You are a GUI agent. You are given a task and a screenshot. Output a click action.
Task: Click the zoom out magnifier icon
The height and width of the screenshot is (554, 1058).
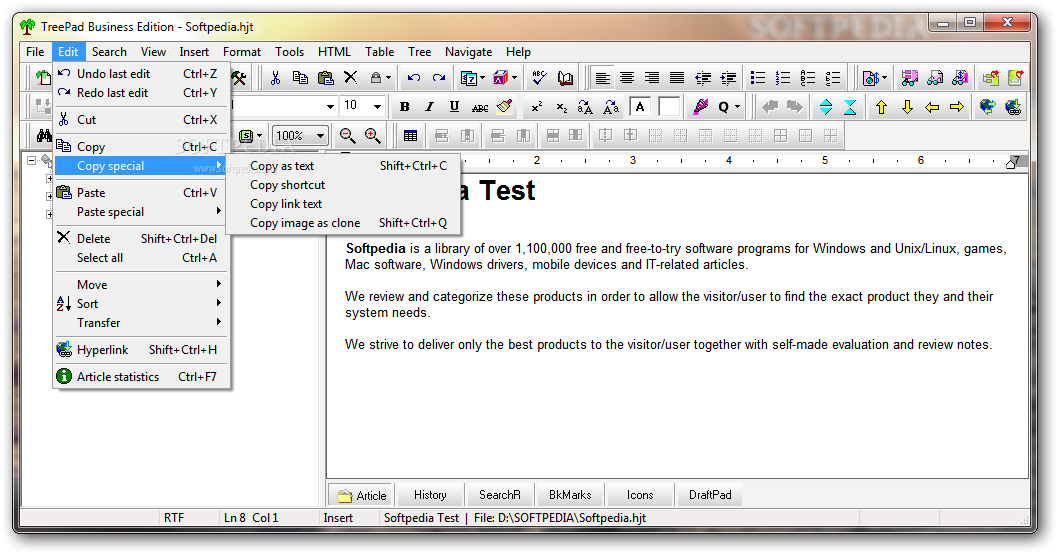(x=347, y=136)
